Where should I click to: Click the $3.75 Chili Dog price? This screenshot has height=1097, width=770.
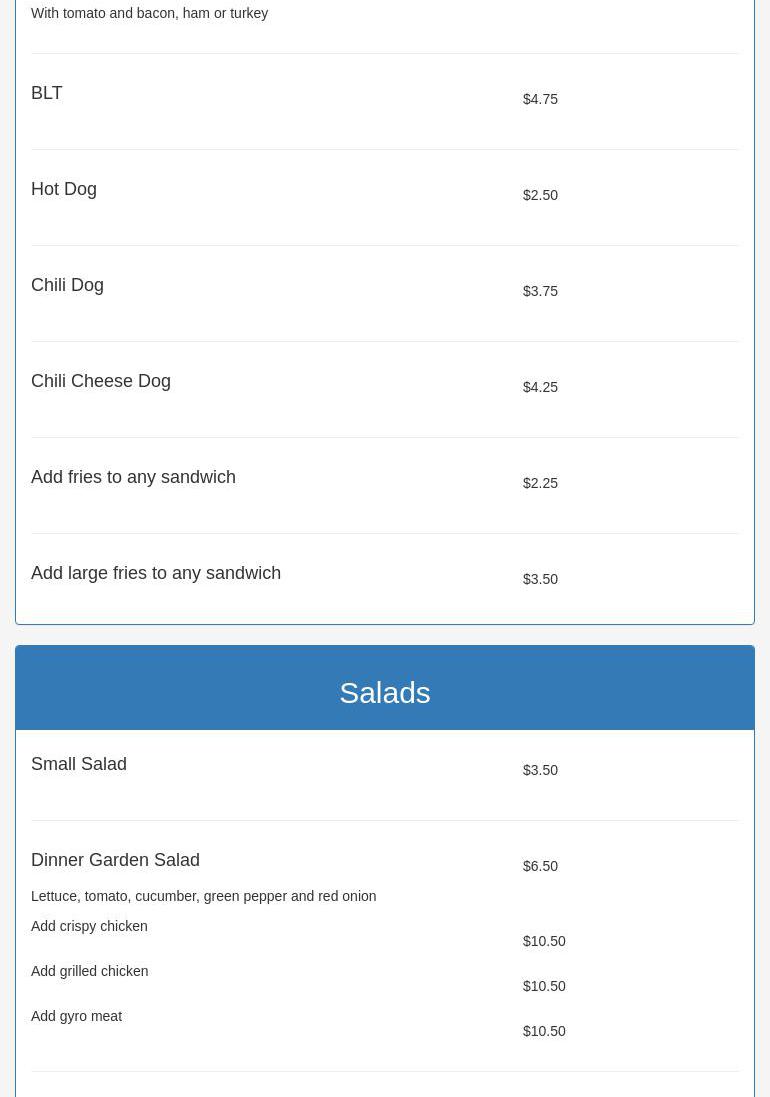coord(540,291)
